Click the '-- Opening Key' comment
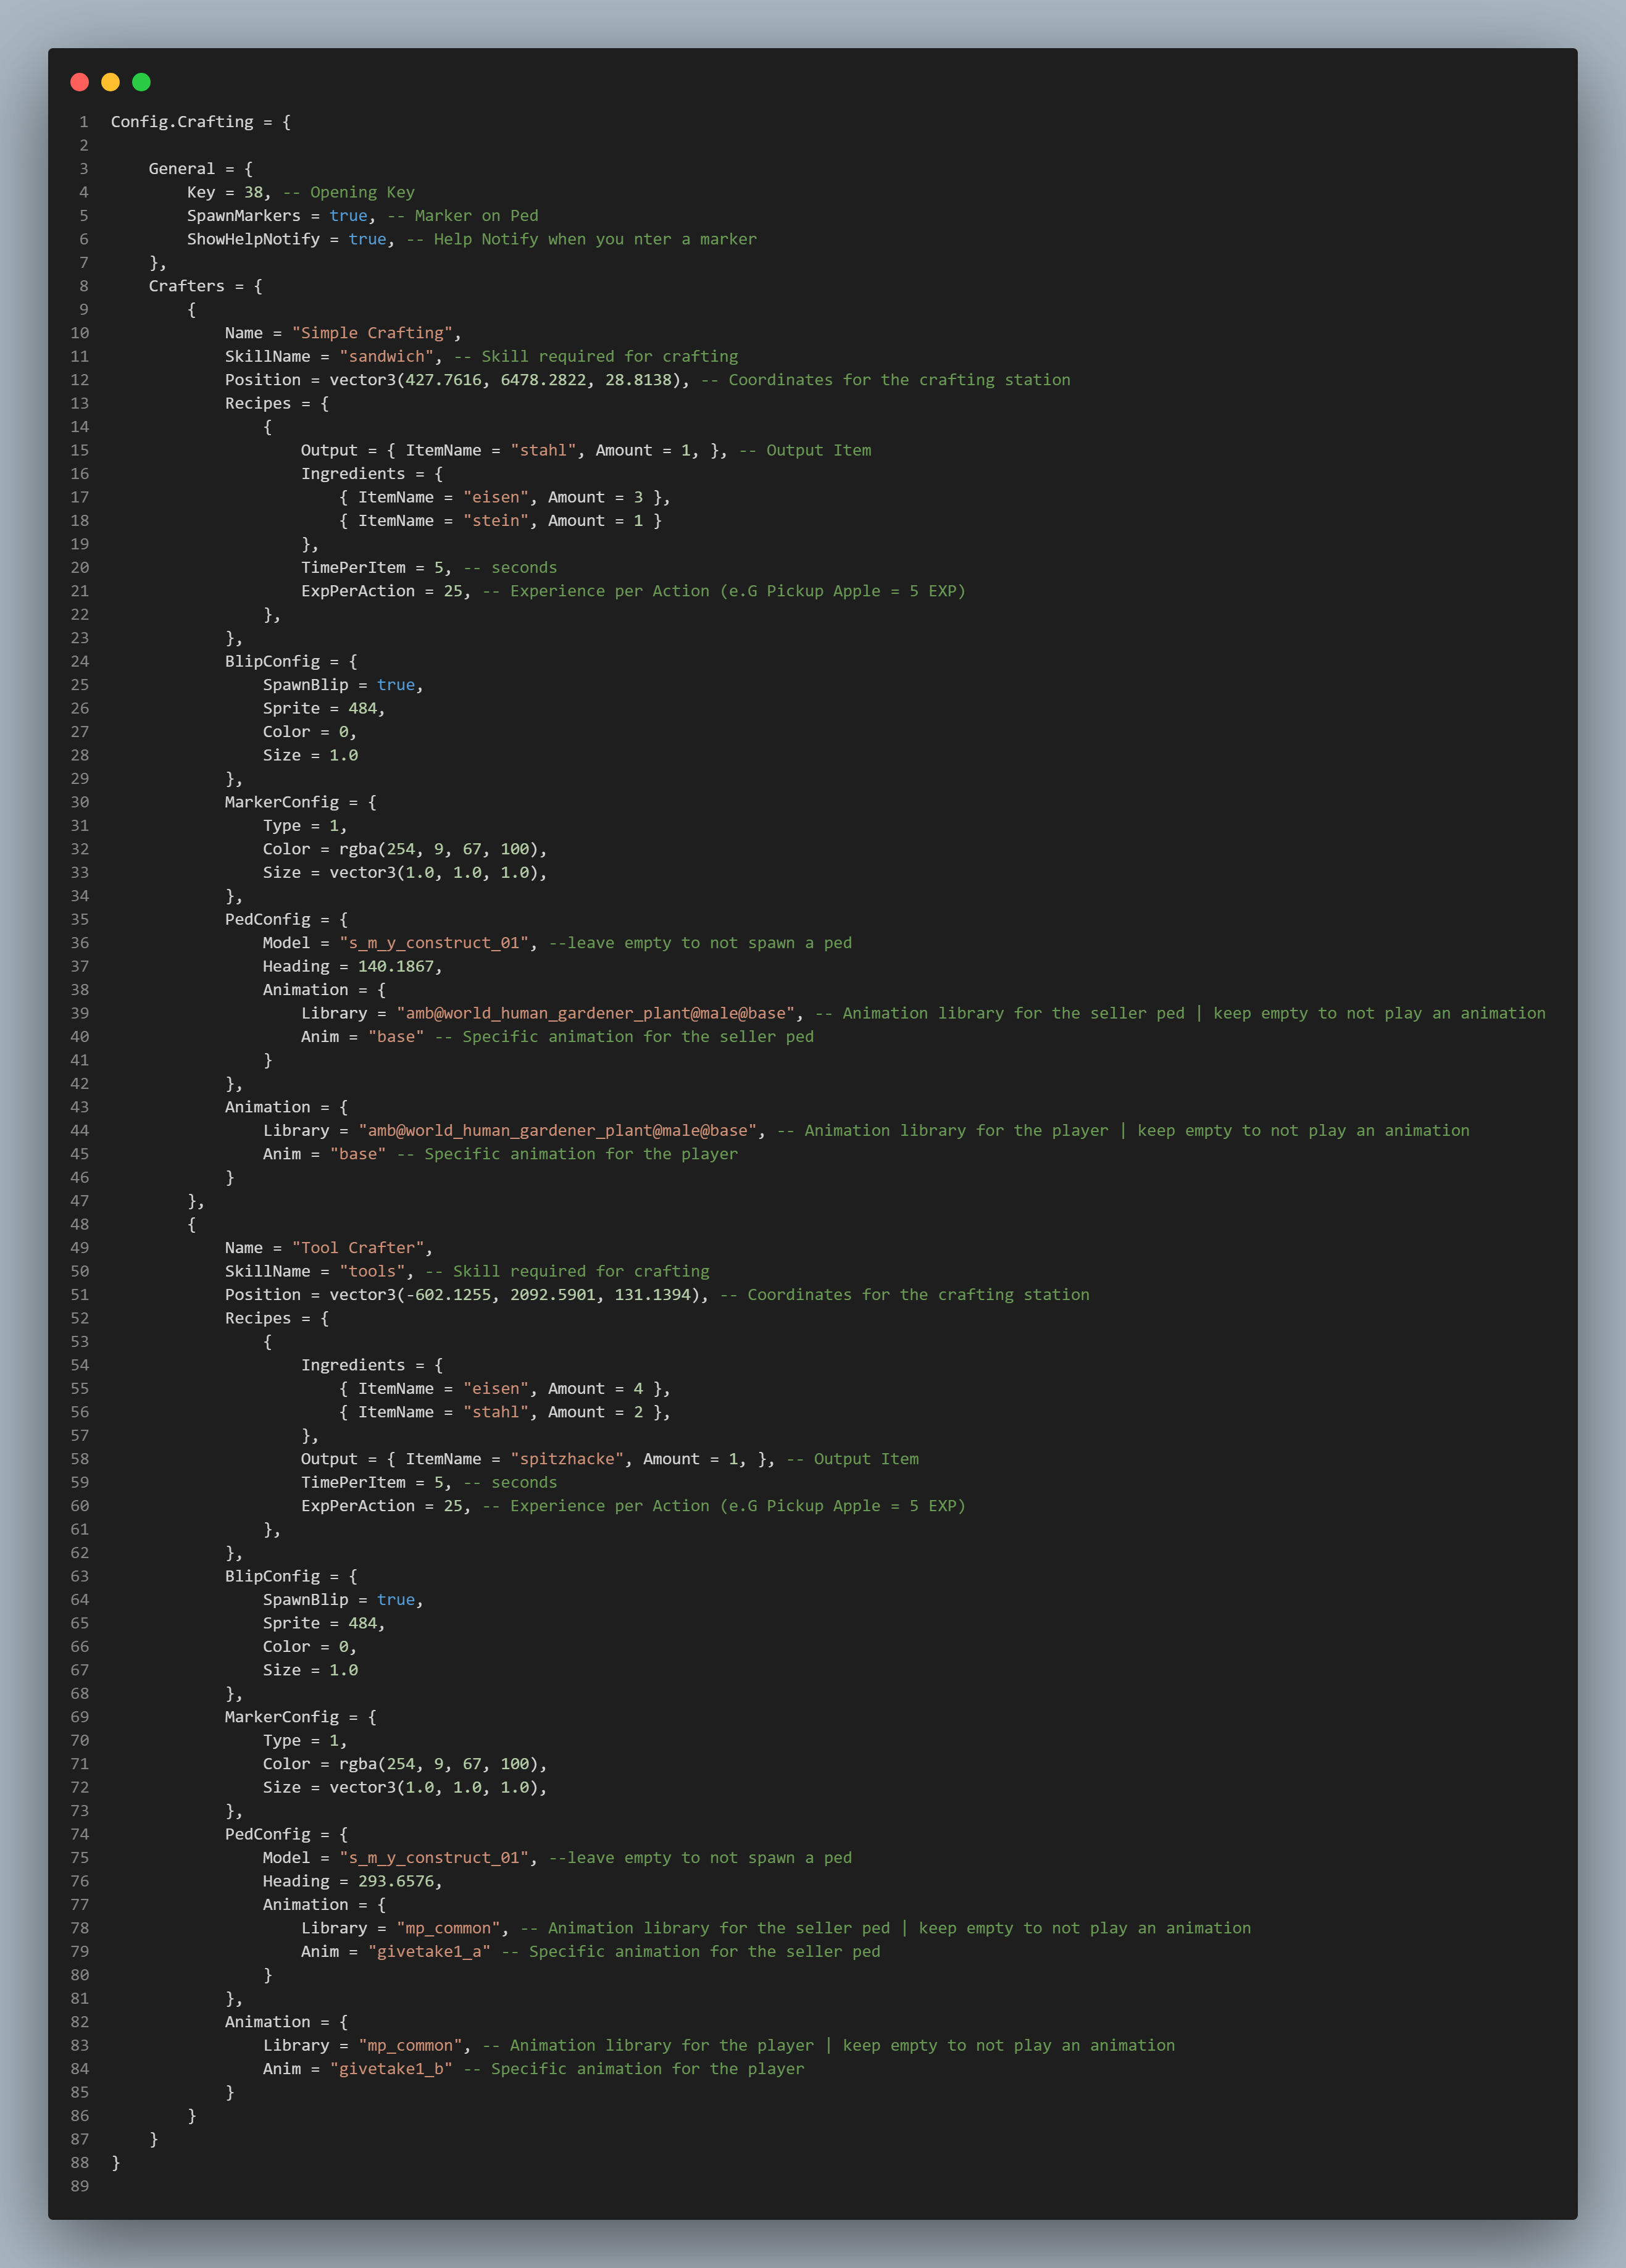The width and height of the screenshot is (1626, 2268). [348, 192]
